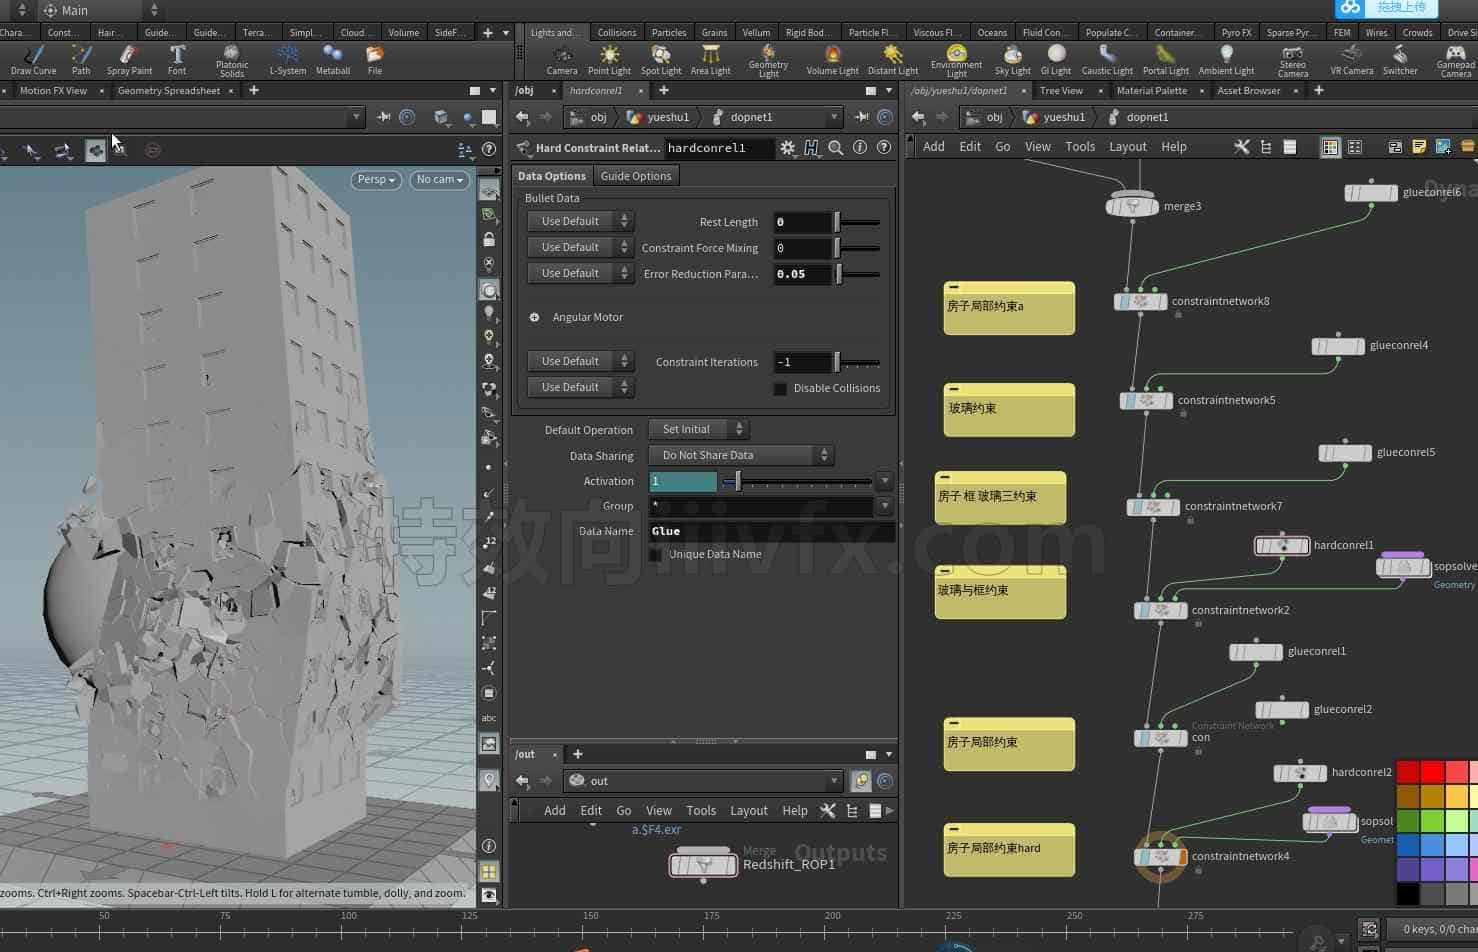Enable the Disable Collisions checkbox

click(x=780, y=388)
